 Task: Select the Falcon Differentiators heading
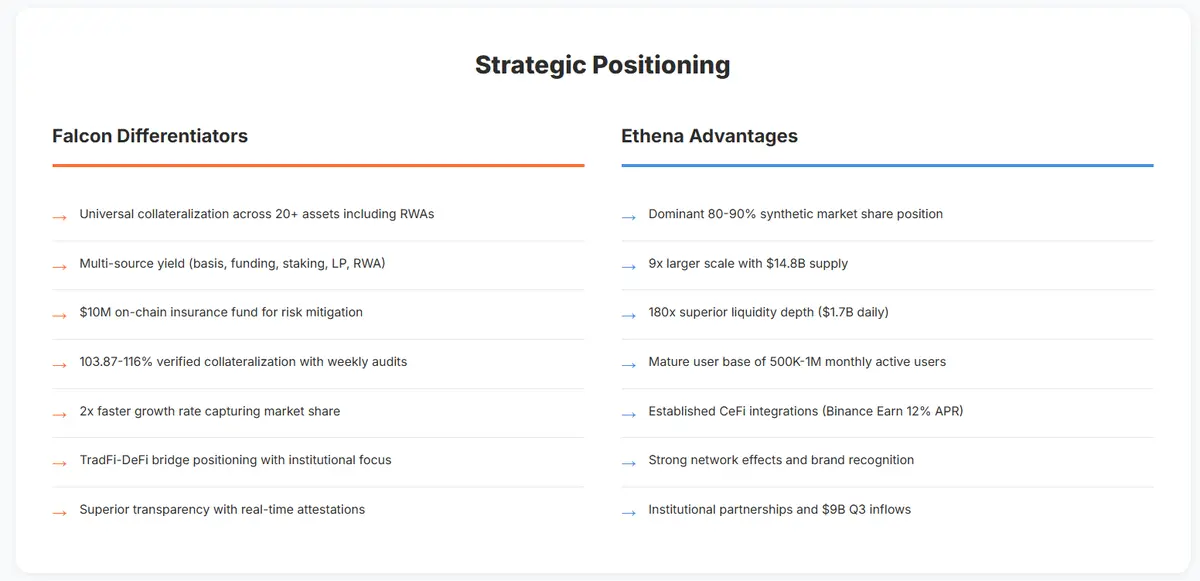150,136
